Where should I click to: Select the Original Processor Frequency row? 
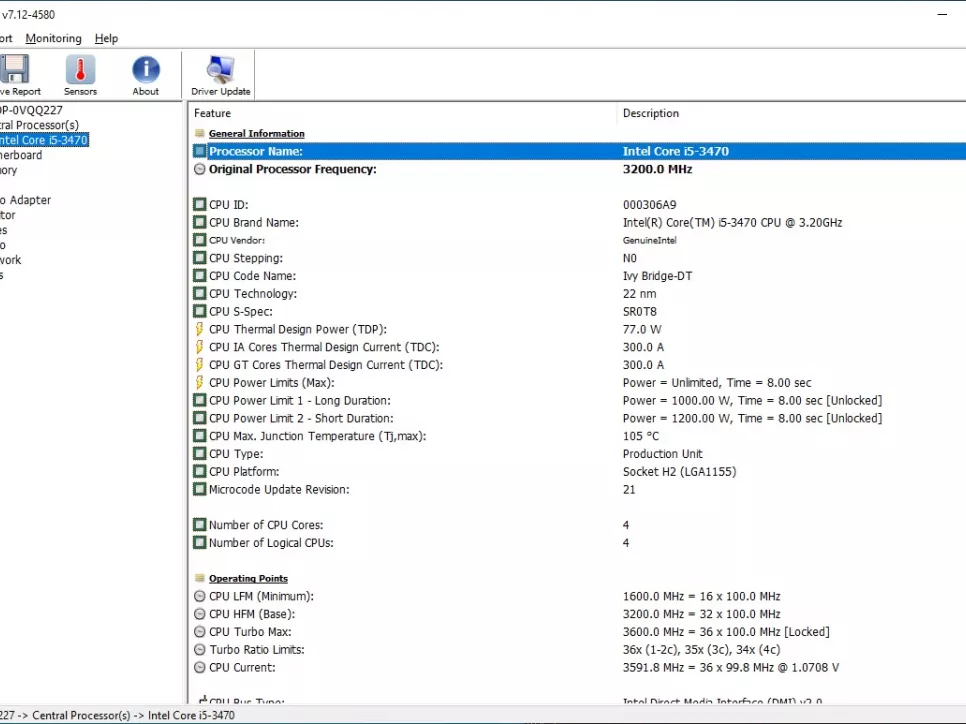580,169
